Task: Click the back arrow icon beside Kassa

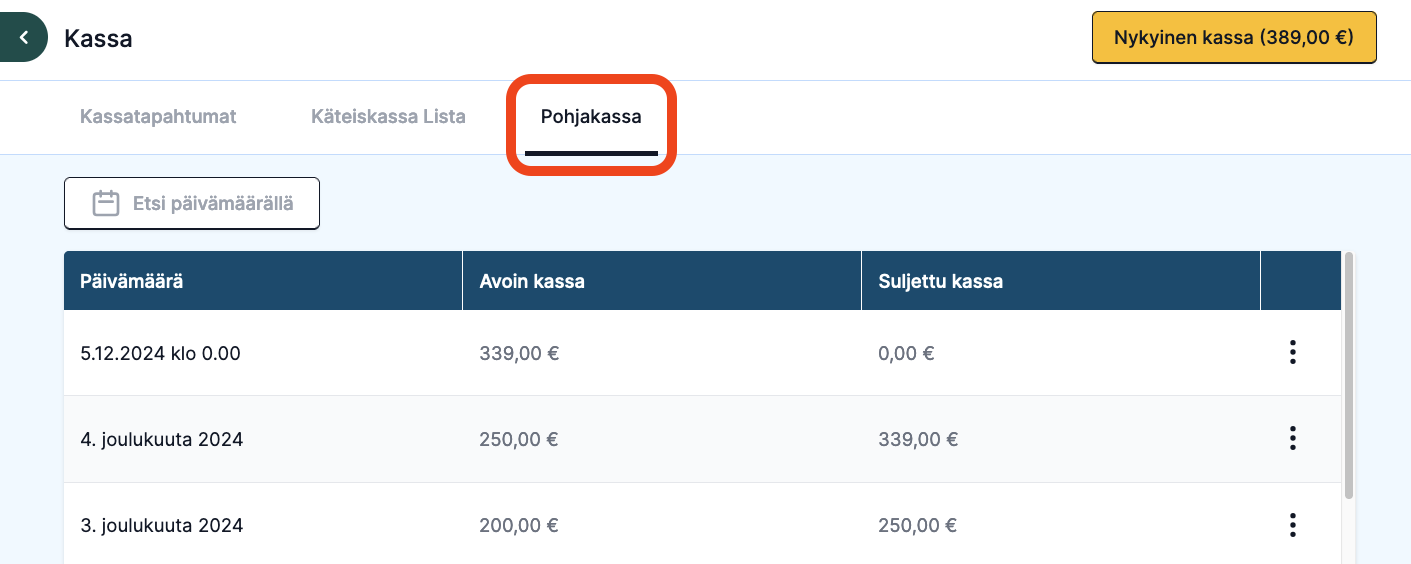Action: coord(23,38)
